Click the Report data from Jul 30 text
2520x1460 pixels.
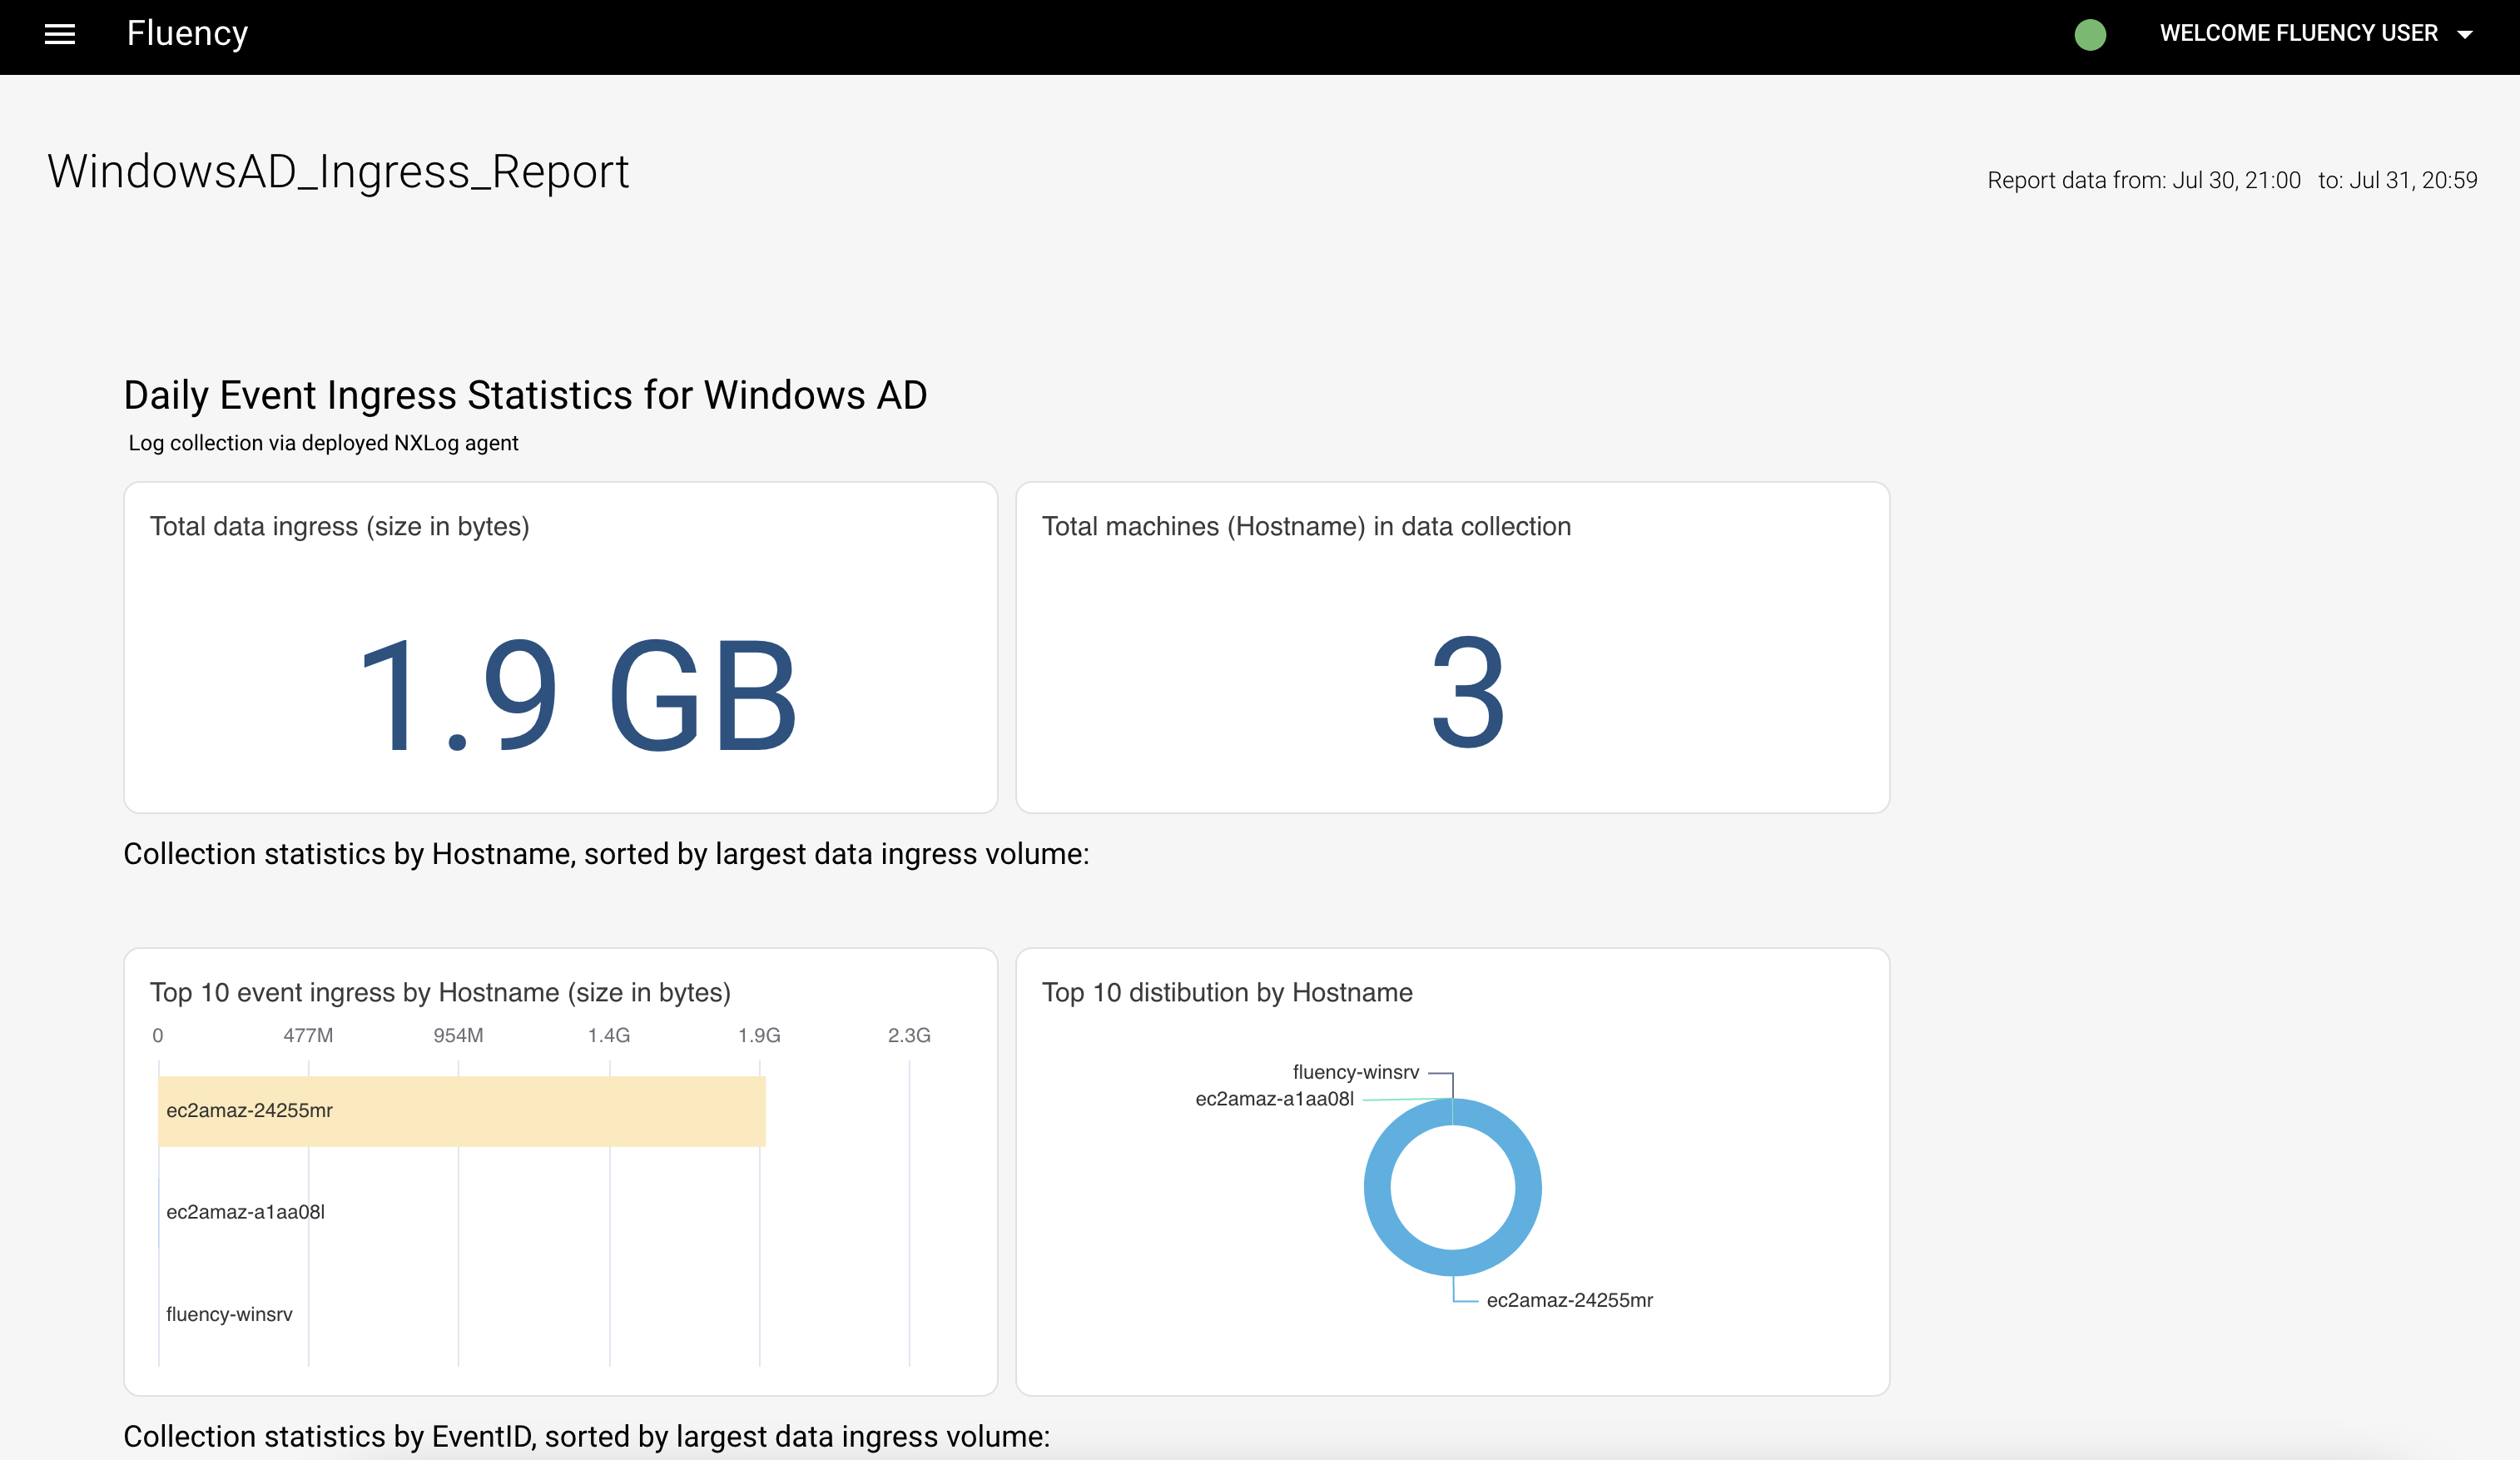point(2143,180)
